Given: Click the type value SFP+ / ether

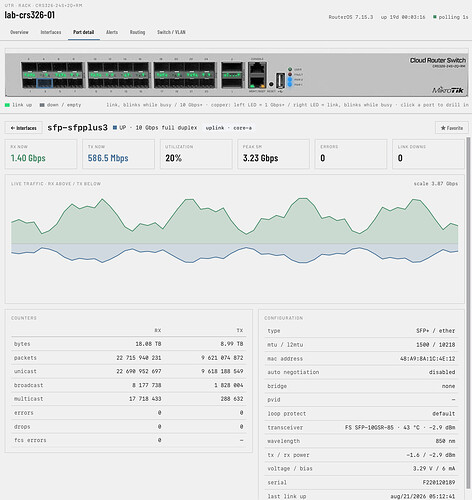Looking at the screenshot, I should pyautogui.click(x=435, y=331).
